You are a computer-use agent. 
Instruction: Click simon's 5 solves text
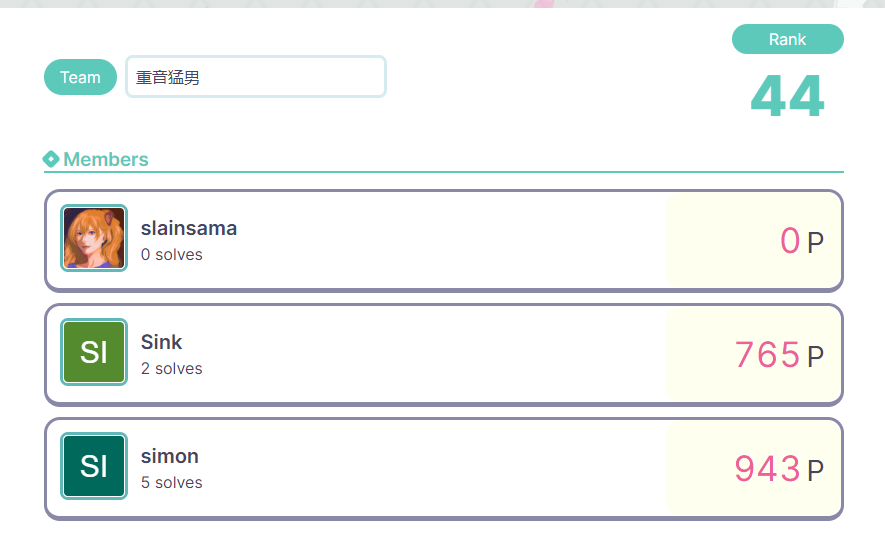[172, 483]
